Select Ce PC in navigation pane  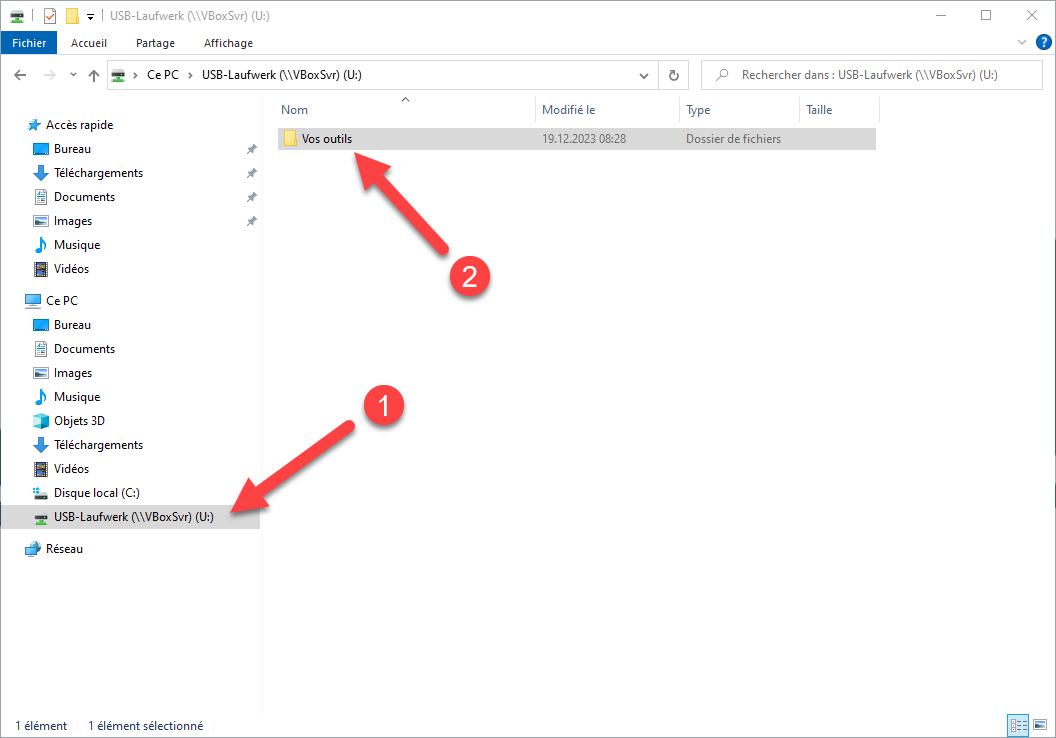pos(61,300)
